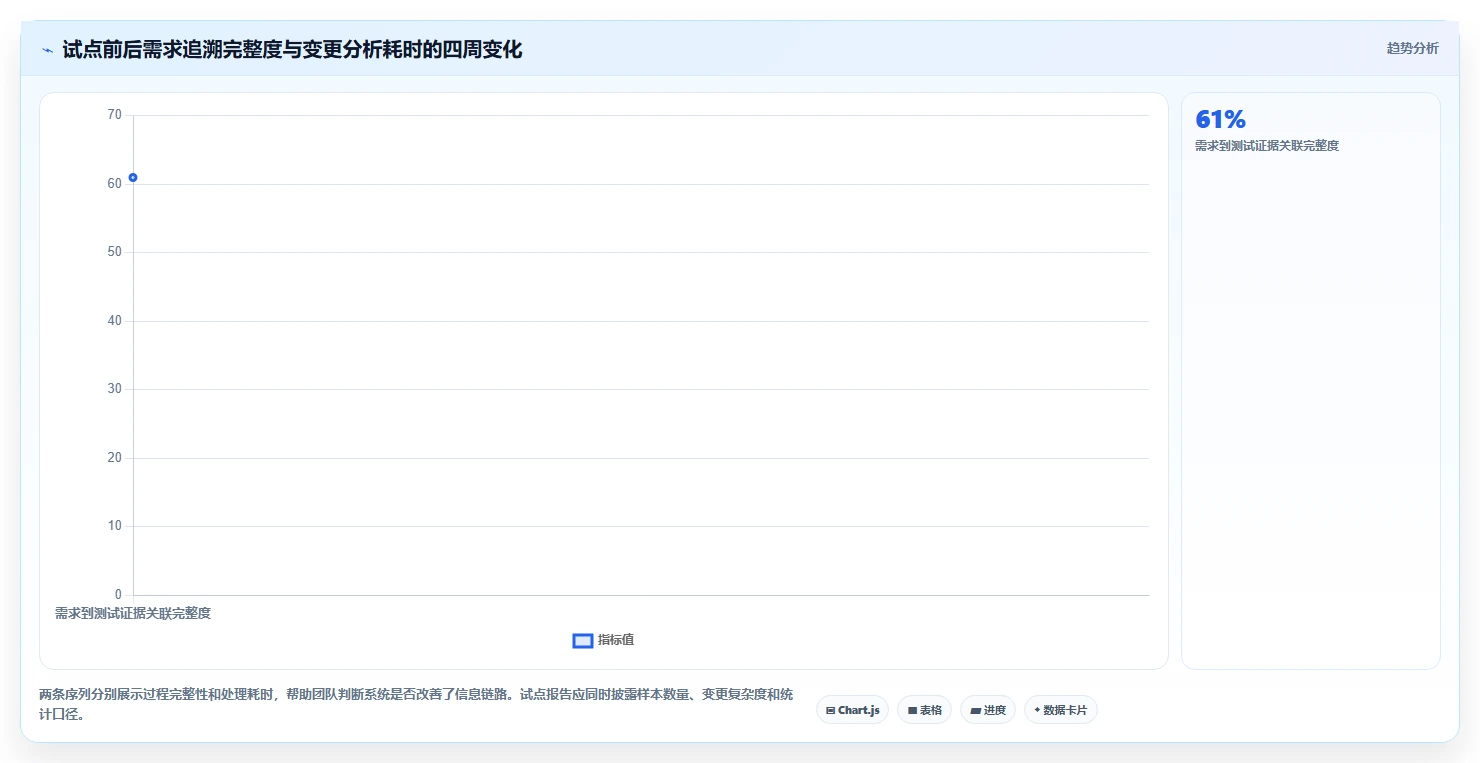Click the y-axis value 20
This screenshot has width=1480, height=763.
(114, 458)
